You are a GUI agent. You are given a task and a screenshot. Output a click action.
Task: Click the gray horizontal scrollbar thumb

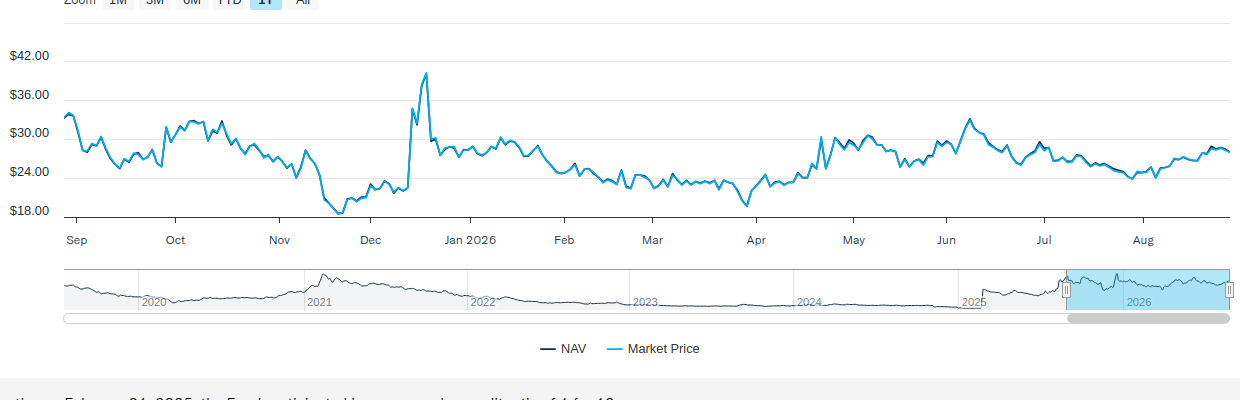pyautogui.click(x=1148, y=319)
